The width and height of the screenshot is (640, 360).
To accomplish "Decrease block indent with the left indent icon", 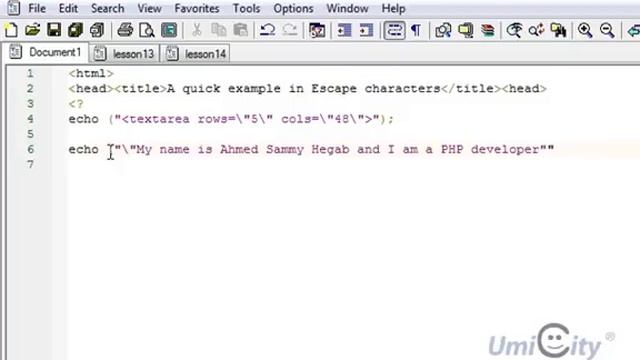I will 344,30.
